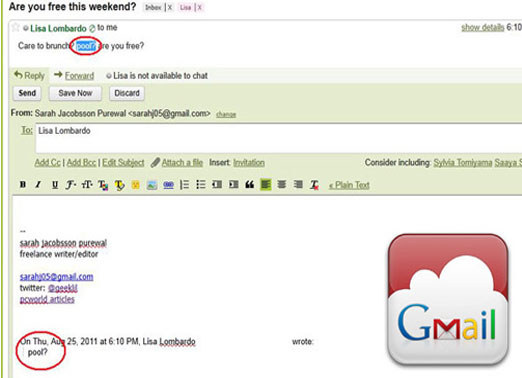The width and height of the screenshot is (522, 378).
Task: Apply numbered list formatting
Action: (184, 185)
